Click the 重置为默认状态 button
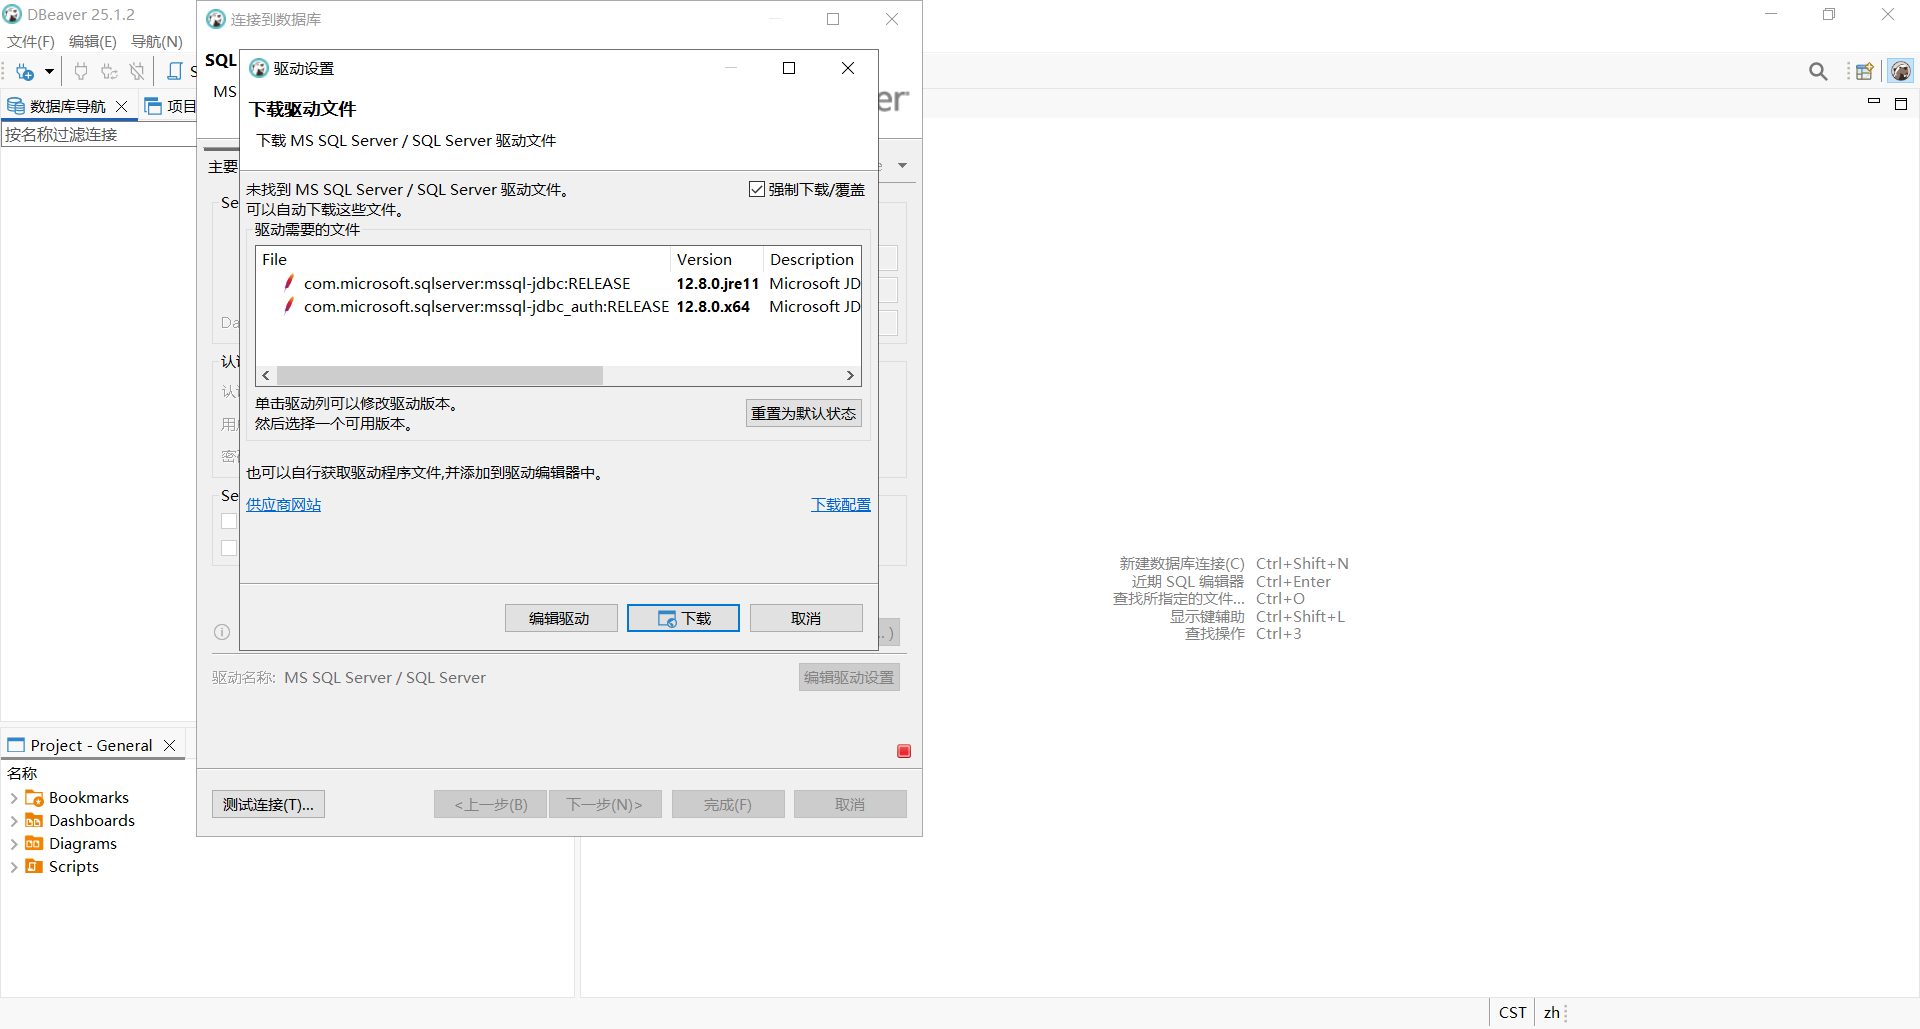The height and width of the screenshot is (1029, 1920). pos(803,414)
